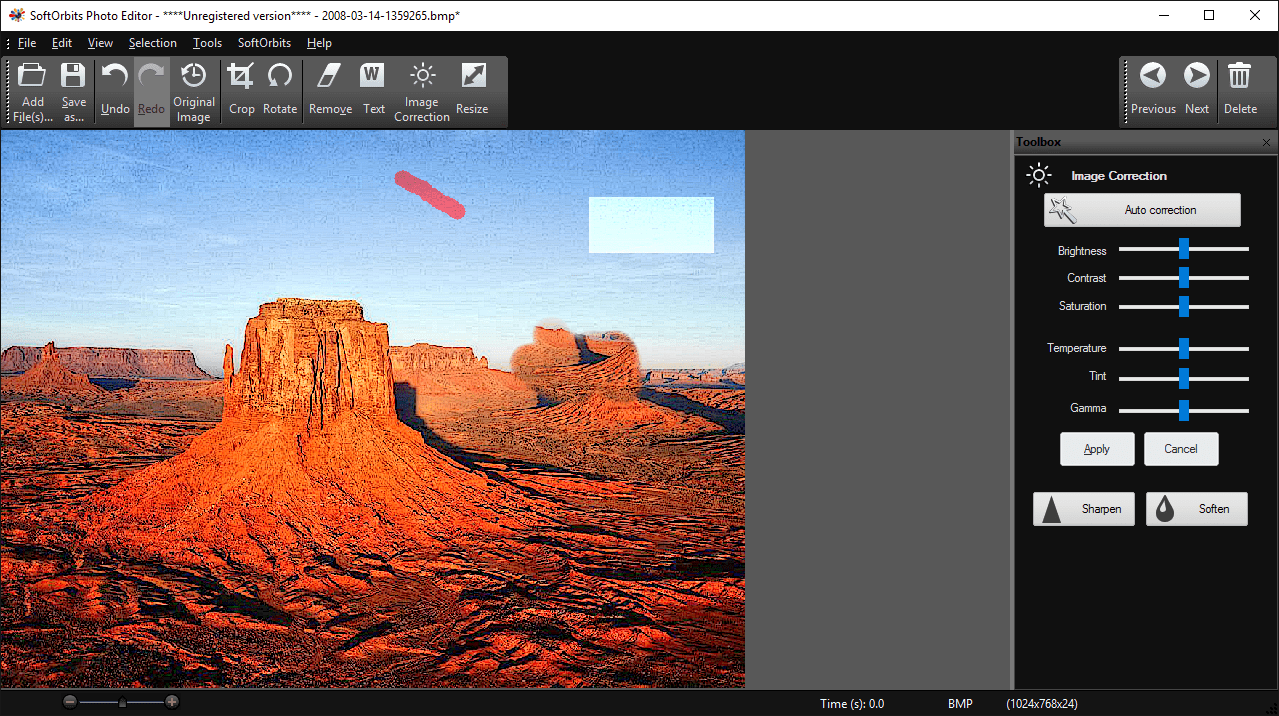The width and height of the screenshot is (1279, 716).
Task: Click the Sharpen button
Action: point(1083,508)
